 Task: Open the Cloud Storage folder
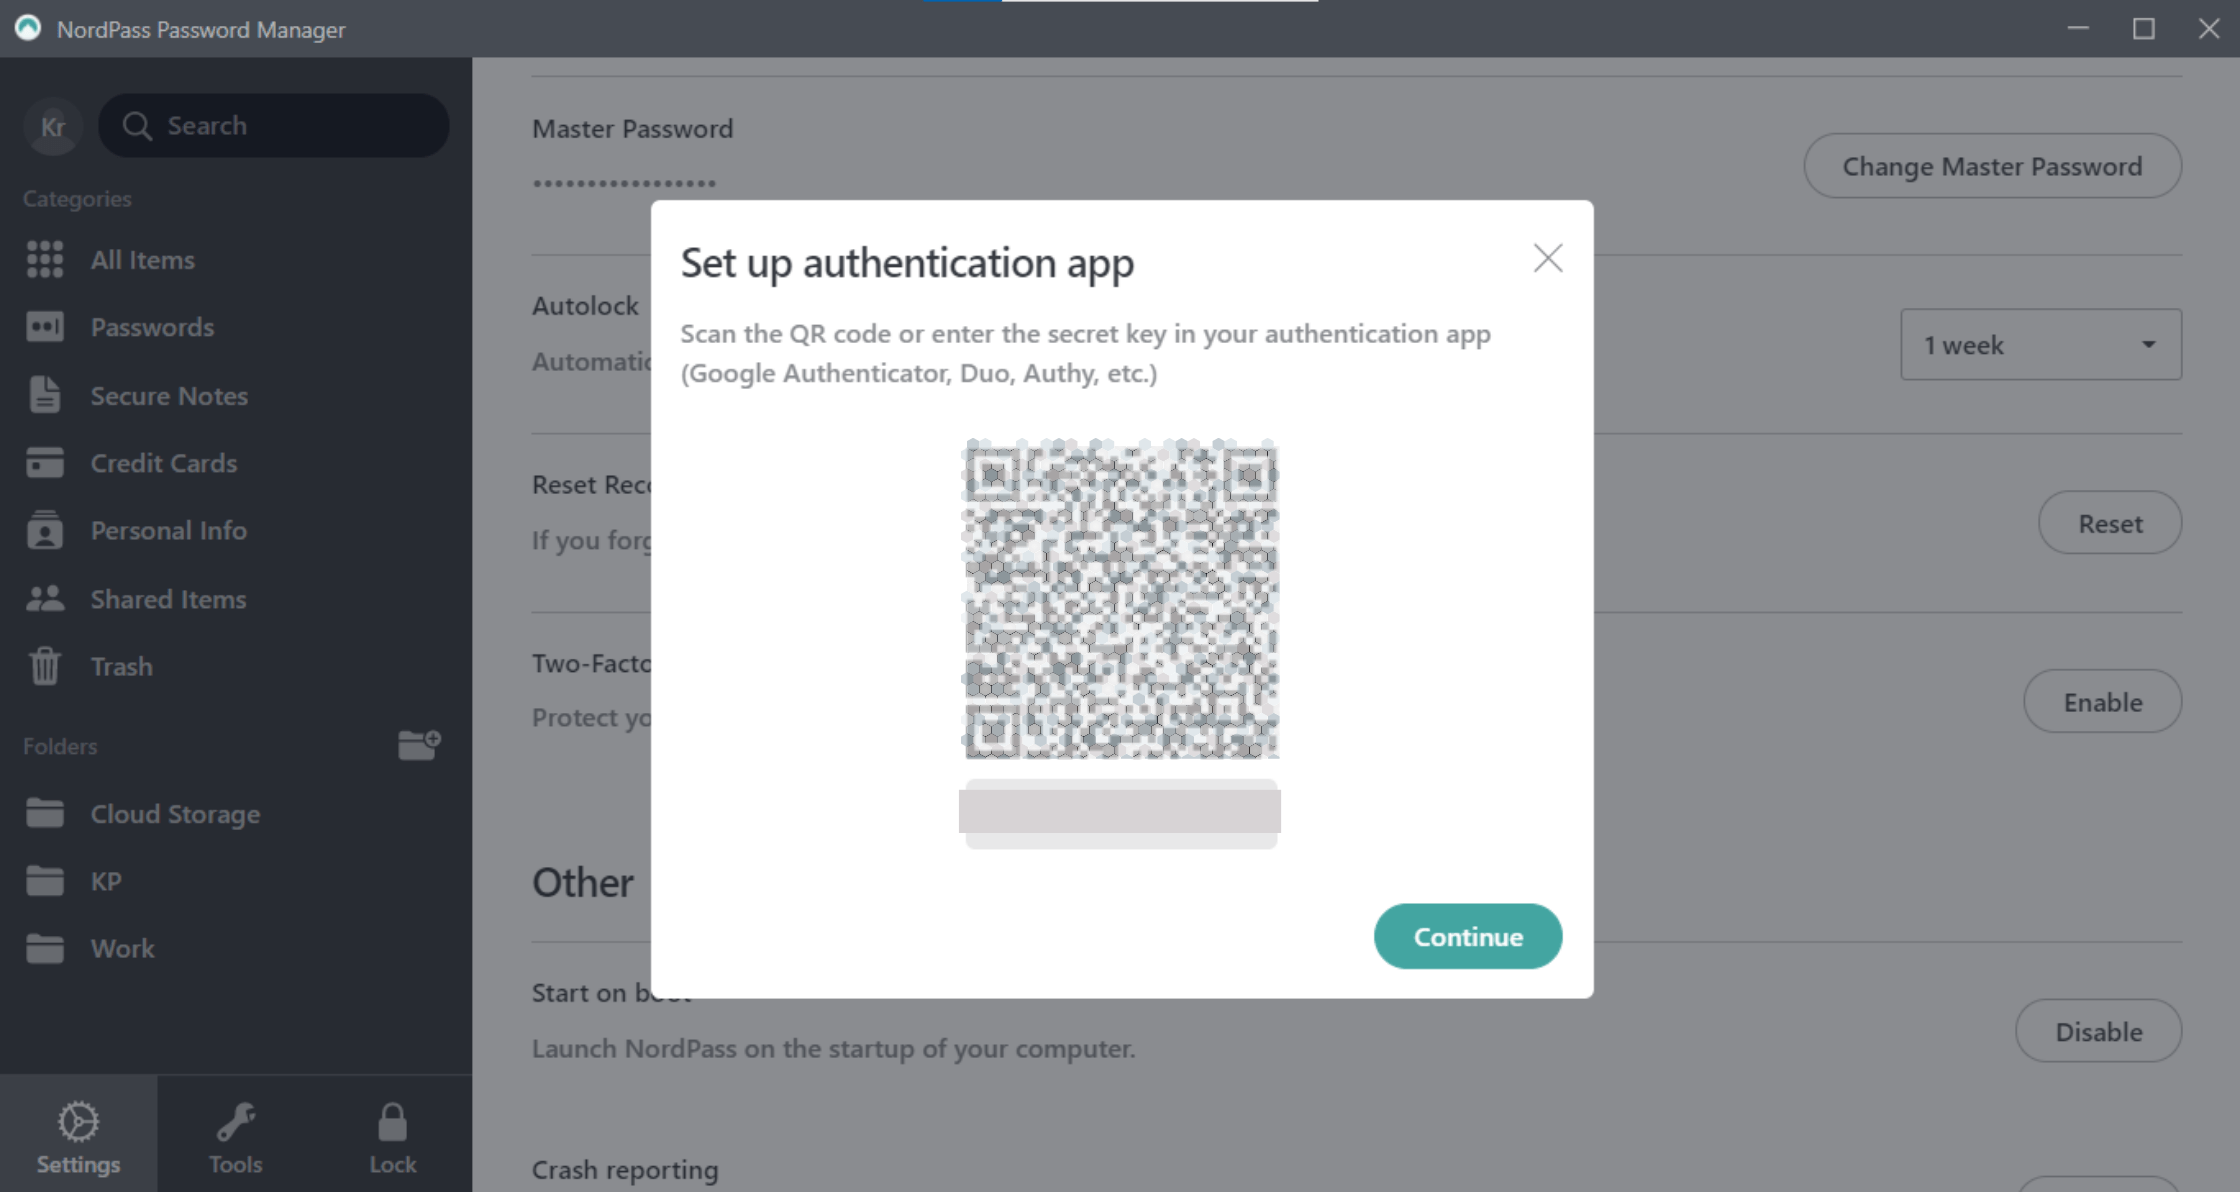(175, 814)
